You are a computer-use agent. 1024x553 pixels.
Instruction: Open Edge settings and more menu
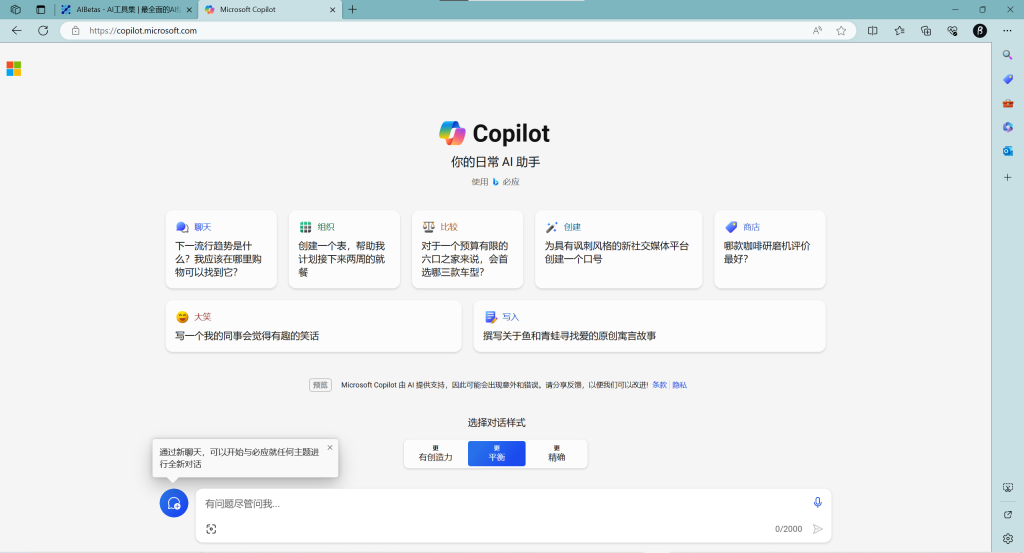[x=1006, y=31]
